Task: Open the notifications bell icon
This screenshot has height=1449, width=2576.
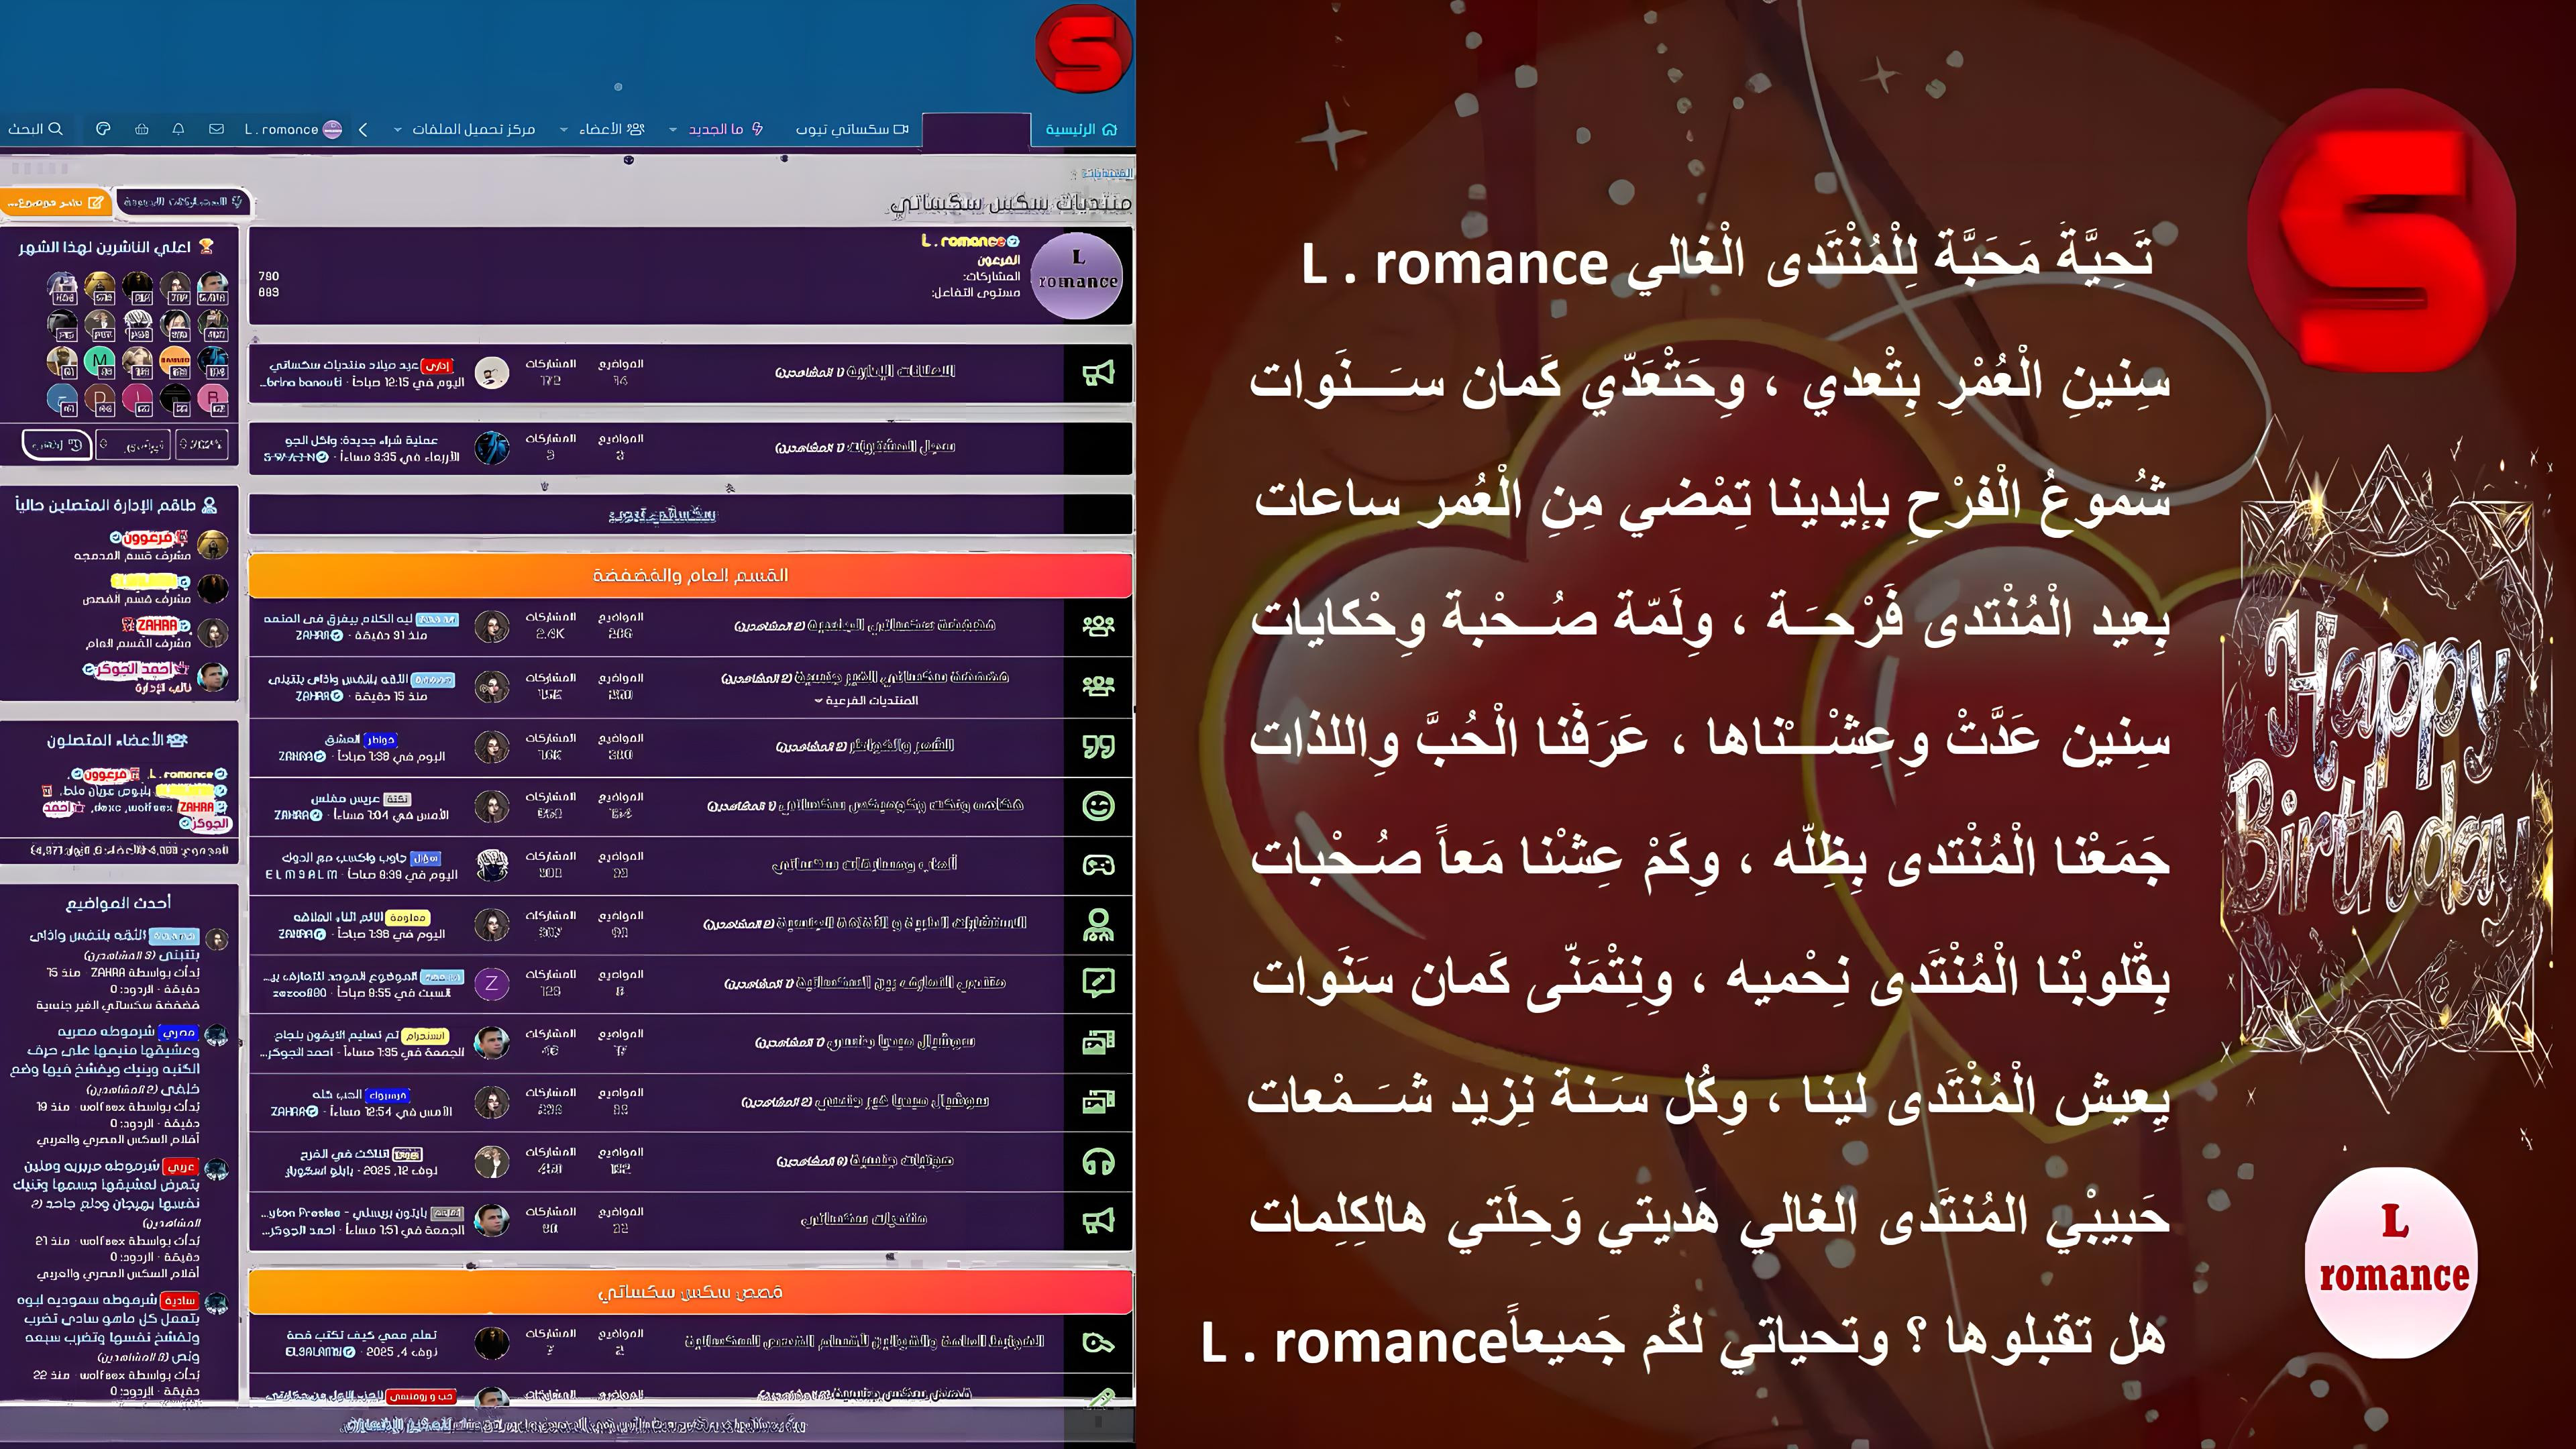Action: coord(178,129)
